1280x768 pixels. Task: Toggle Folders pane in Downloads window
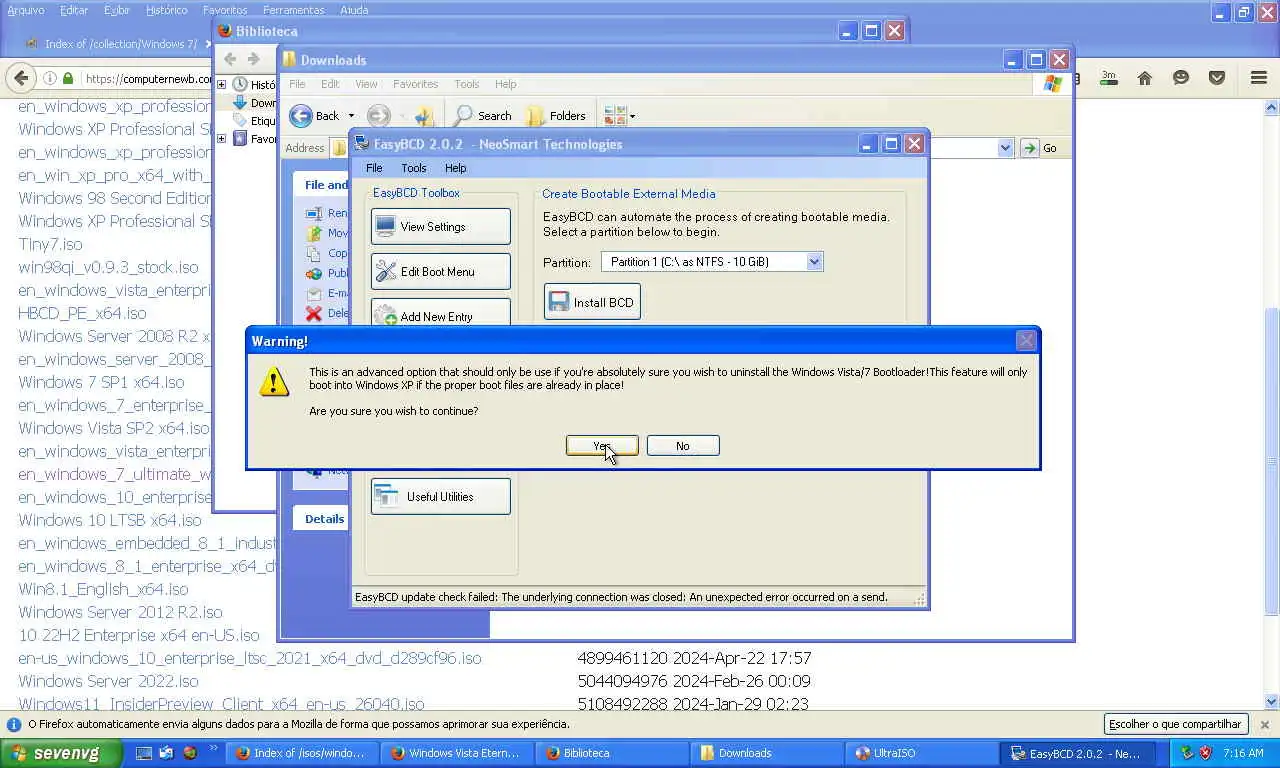pyautogui.click(x=556, y=116)
